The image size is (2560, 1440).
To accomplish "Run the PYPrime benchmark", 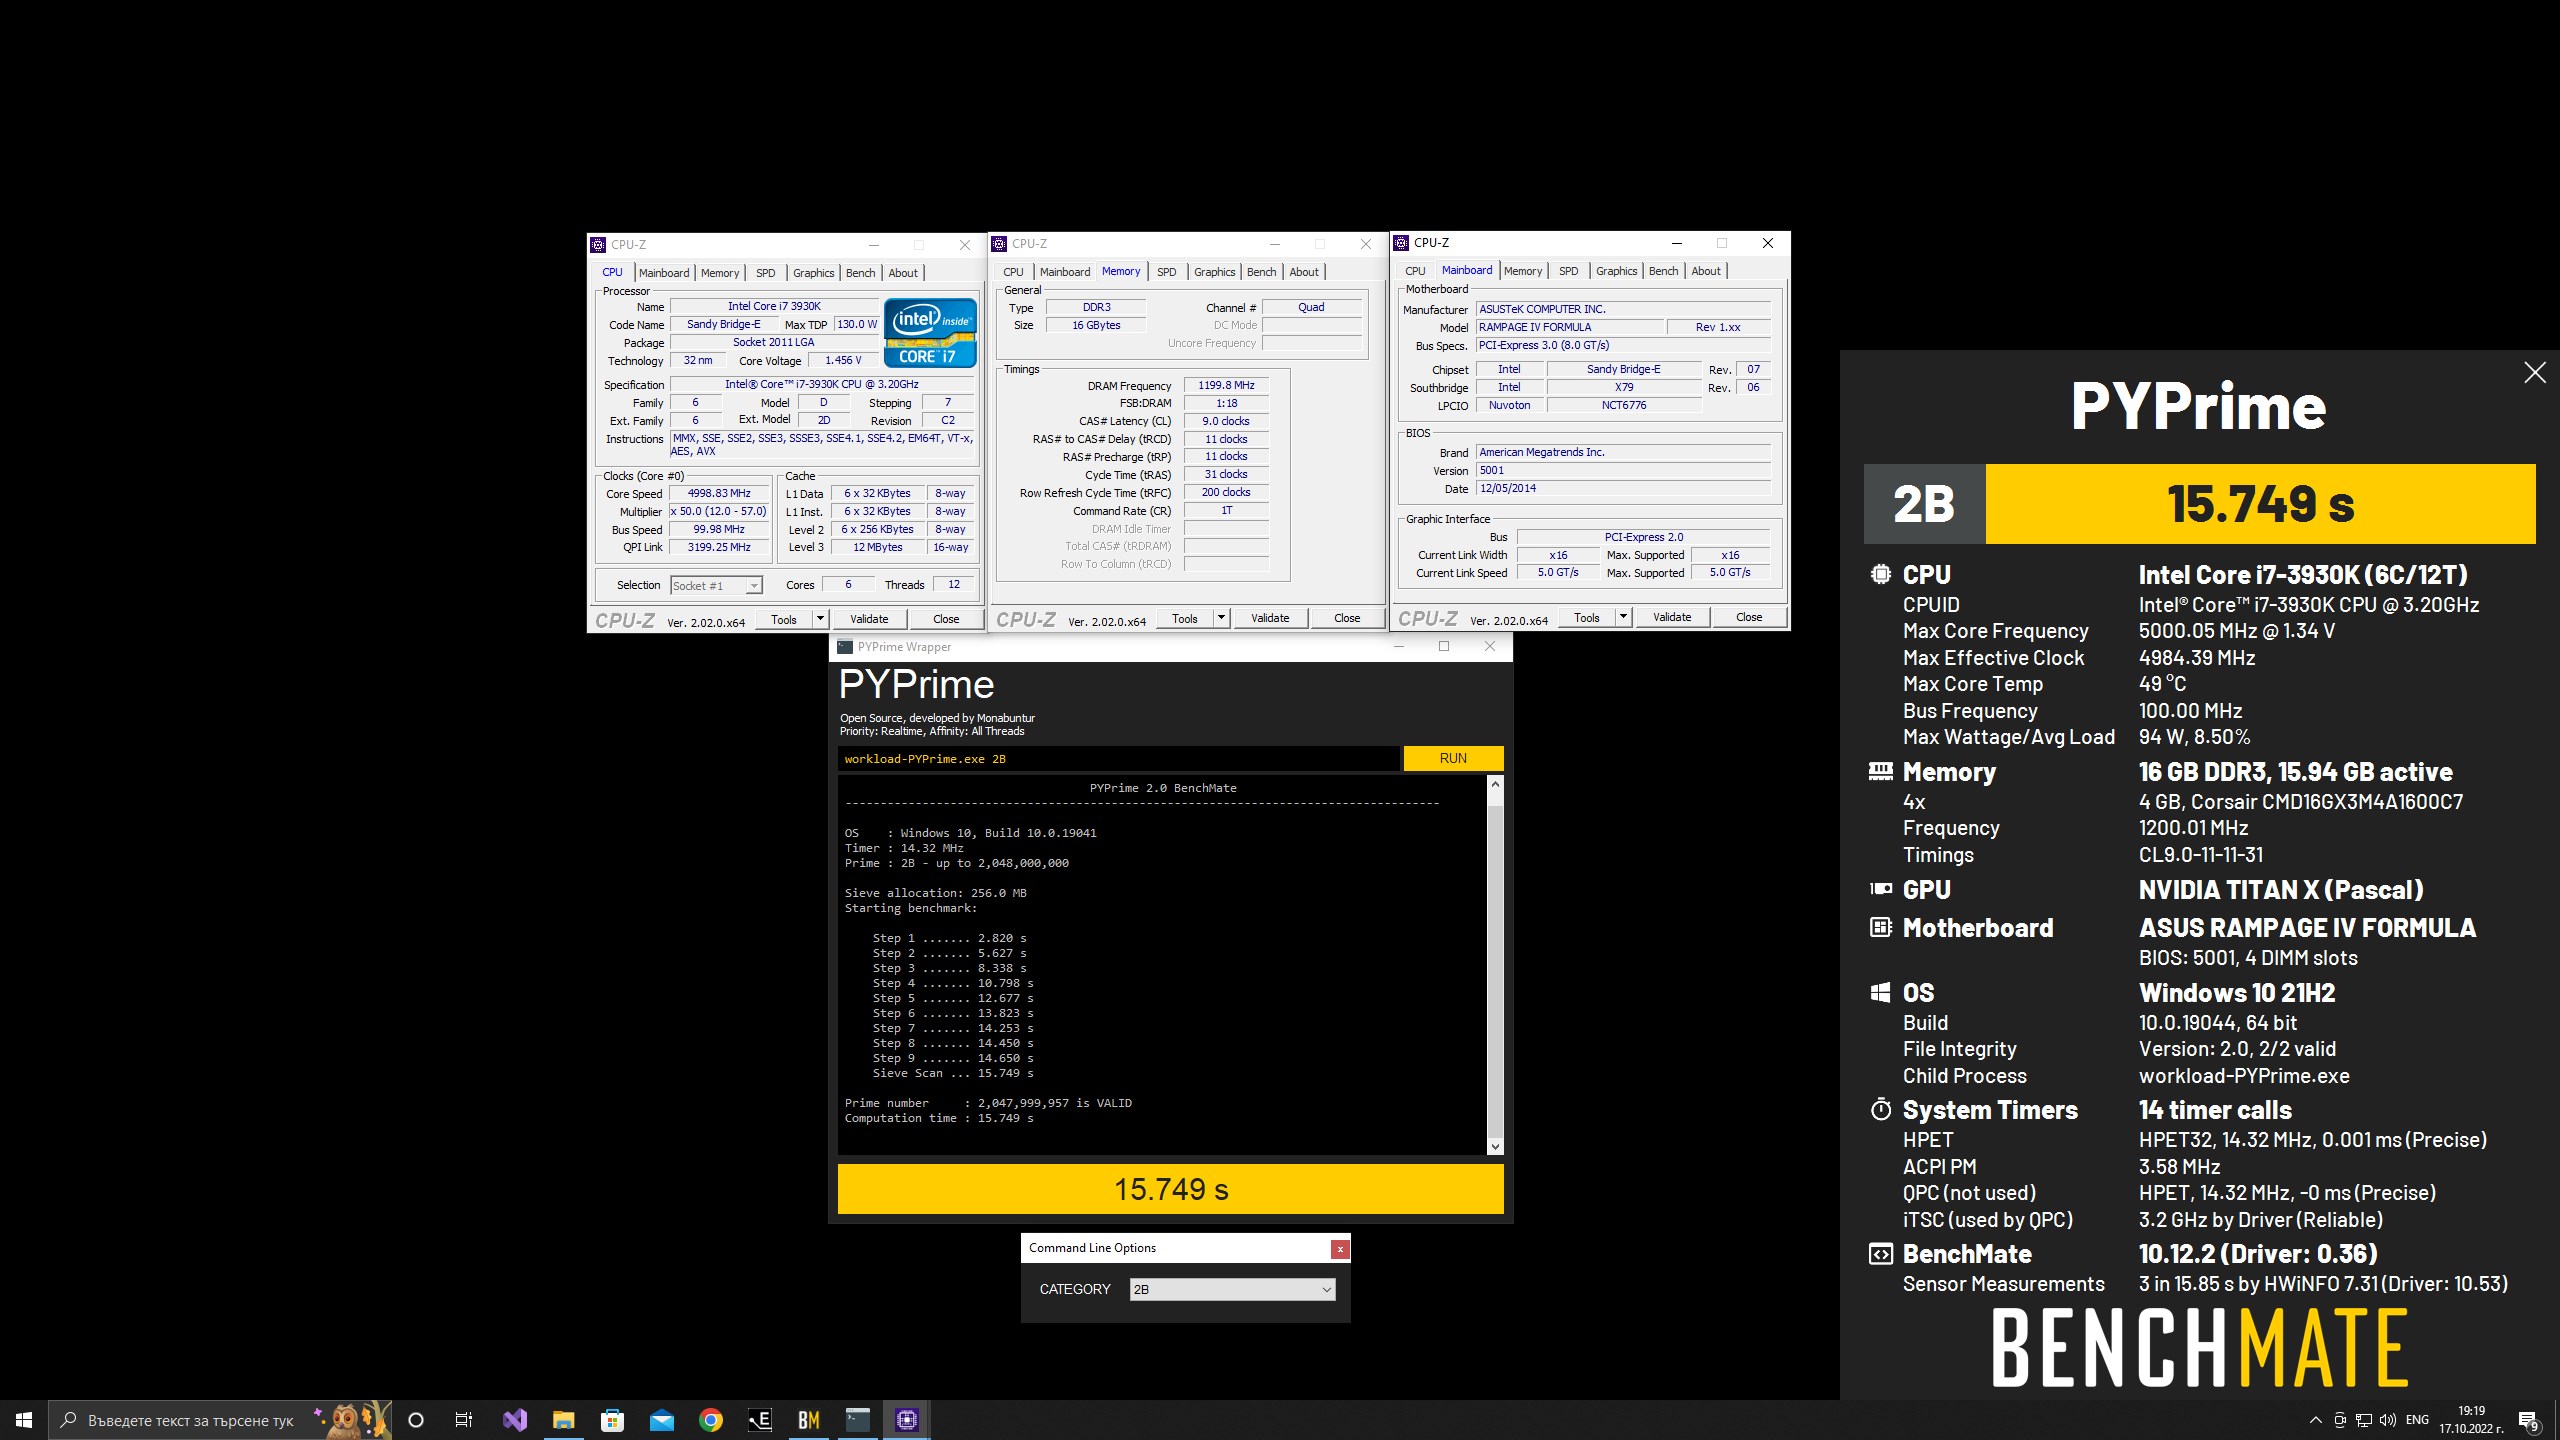I will (1453, 758).
